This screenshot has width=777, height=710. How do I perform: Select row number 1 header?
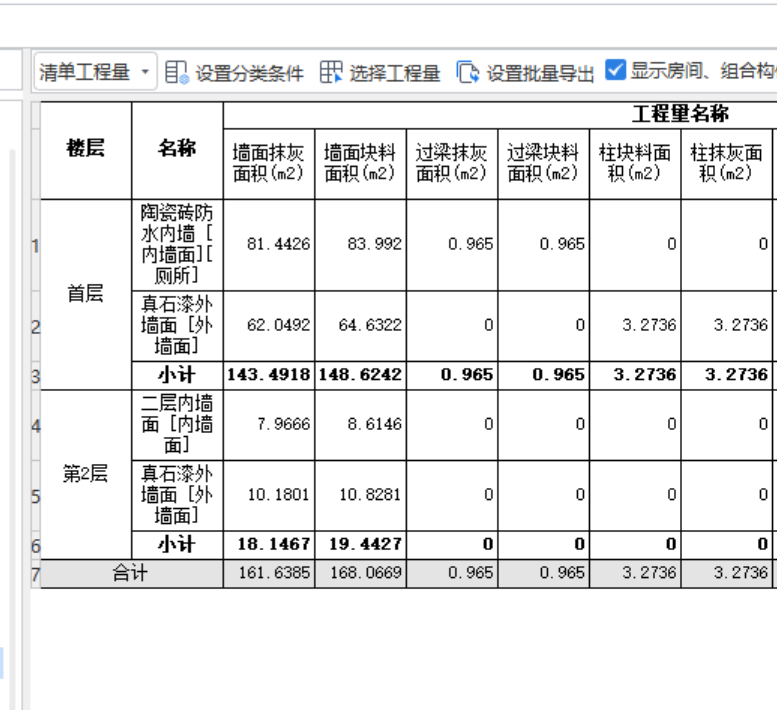36,245
